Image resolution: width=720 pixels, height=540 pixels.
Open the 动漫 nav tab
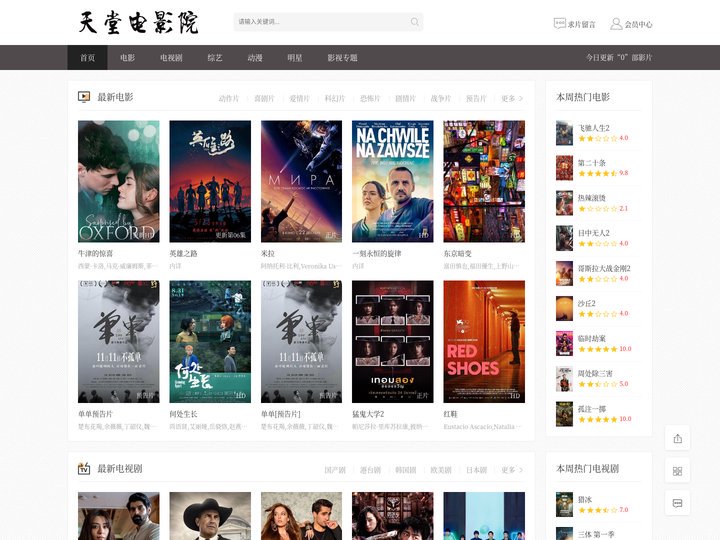tap(254, 57)
